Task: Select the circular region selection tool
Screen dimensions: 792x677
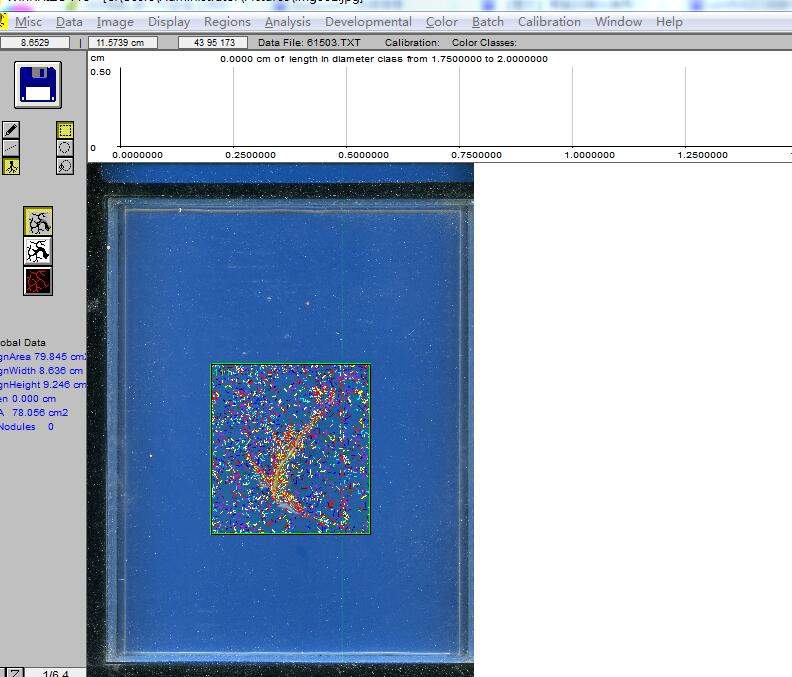Action: (x=65, y=148)
